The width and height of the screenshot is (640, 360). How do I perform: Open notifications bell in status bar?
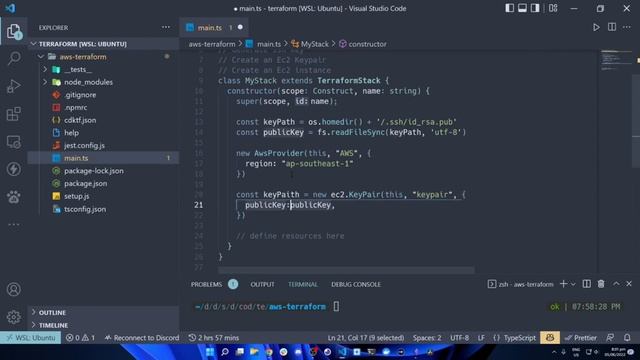pos(627,338)
